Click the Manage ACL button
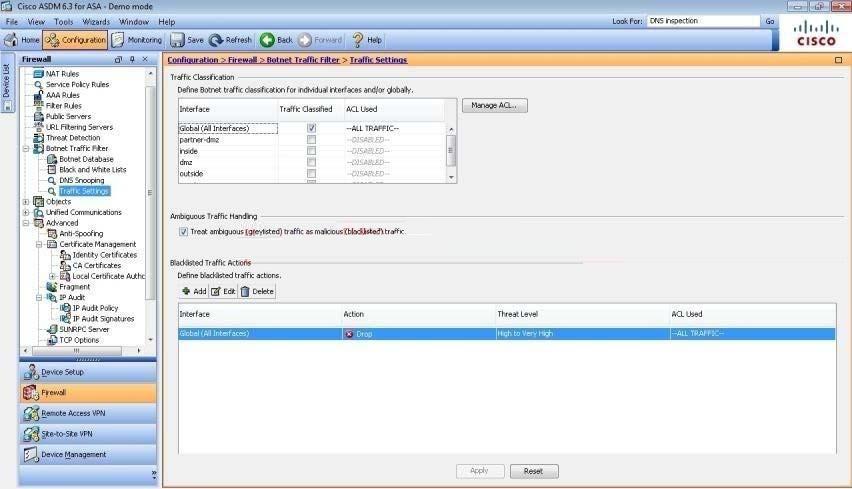852x489 pixels. [494, 105]
